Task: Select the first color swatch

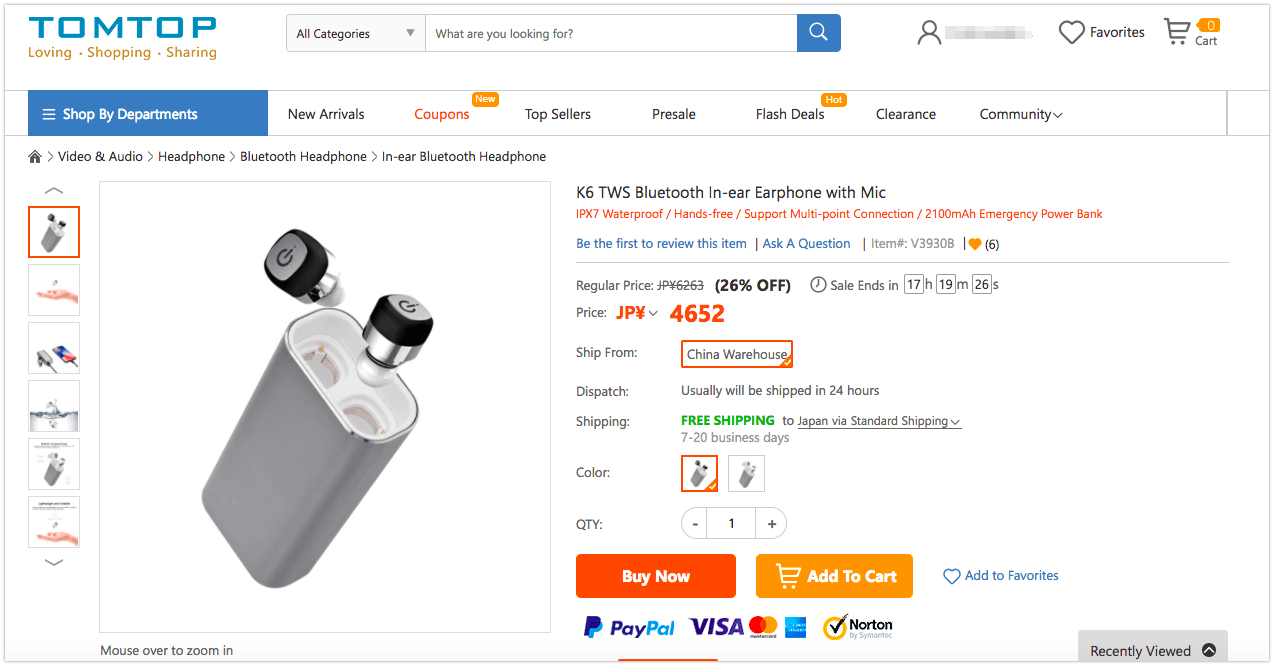Action: [x=699, y=473]
